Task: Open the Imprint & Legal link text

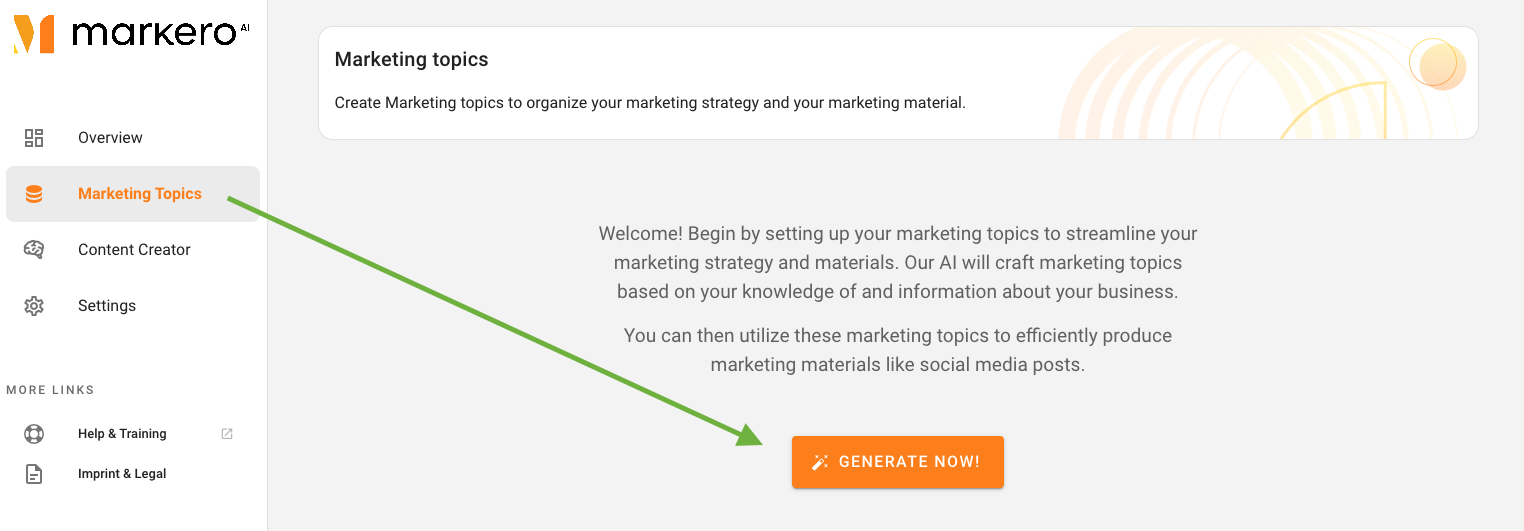Action: coord(122,474)
